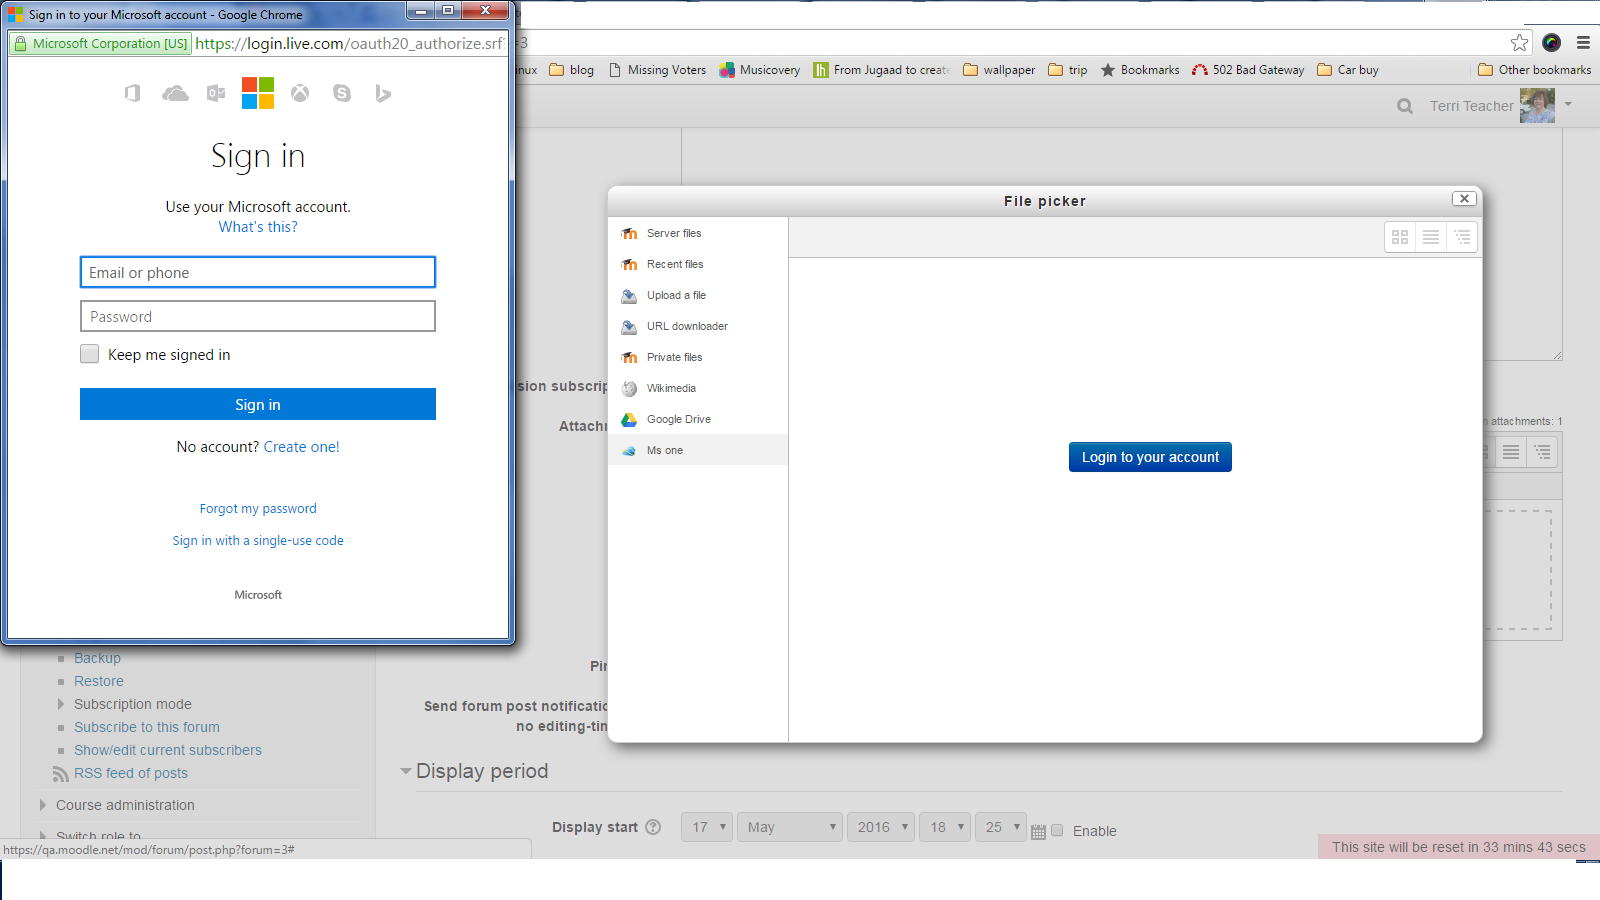Click the Email or phone field
1600x900 pixels.
(258, 272)
